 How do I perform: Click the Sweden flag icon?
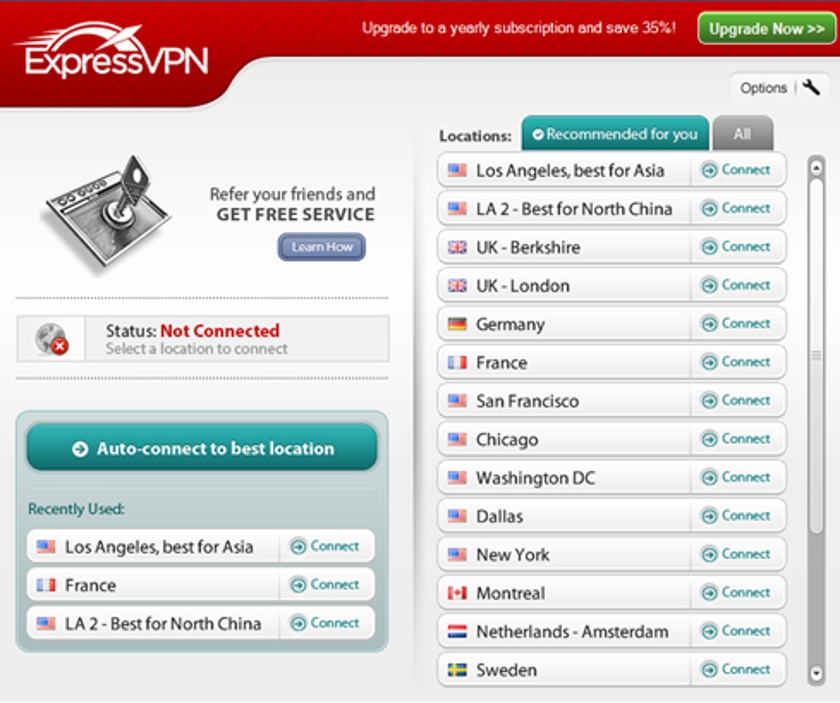coord(457,670)
